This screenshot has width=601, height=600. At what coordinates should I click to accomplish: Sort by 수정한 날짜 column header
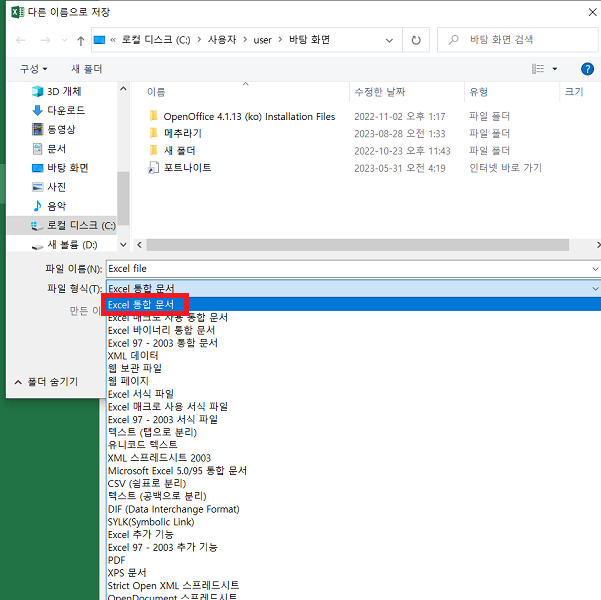click(380, 92)
